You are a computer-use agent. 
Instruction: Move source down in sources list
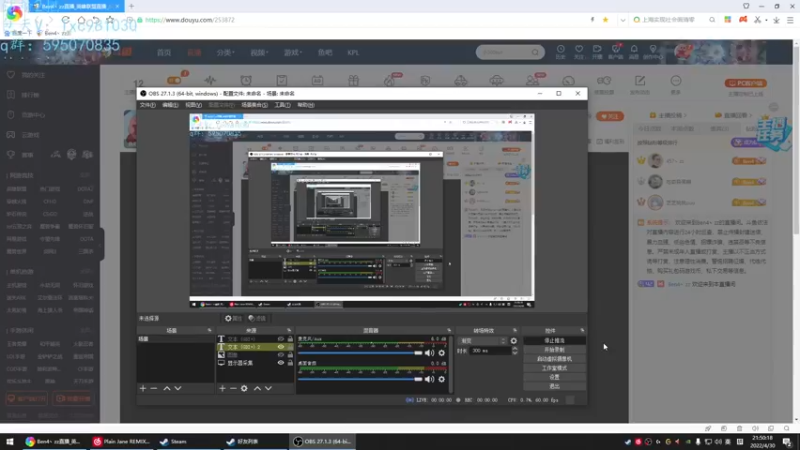pos(268,388)
